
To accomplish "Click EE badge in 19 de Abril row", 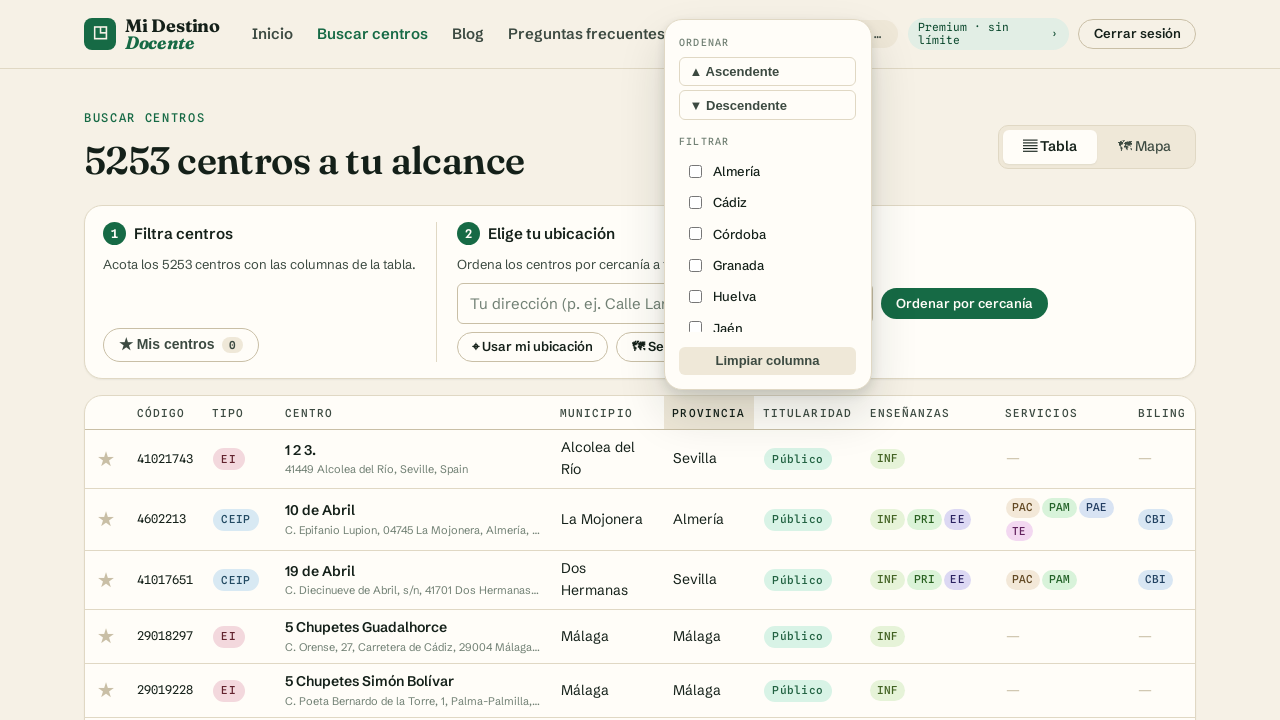I will tap(957, 580).
